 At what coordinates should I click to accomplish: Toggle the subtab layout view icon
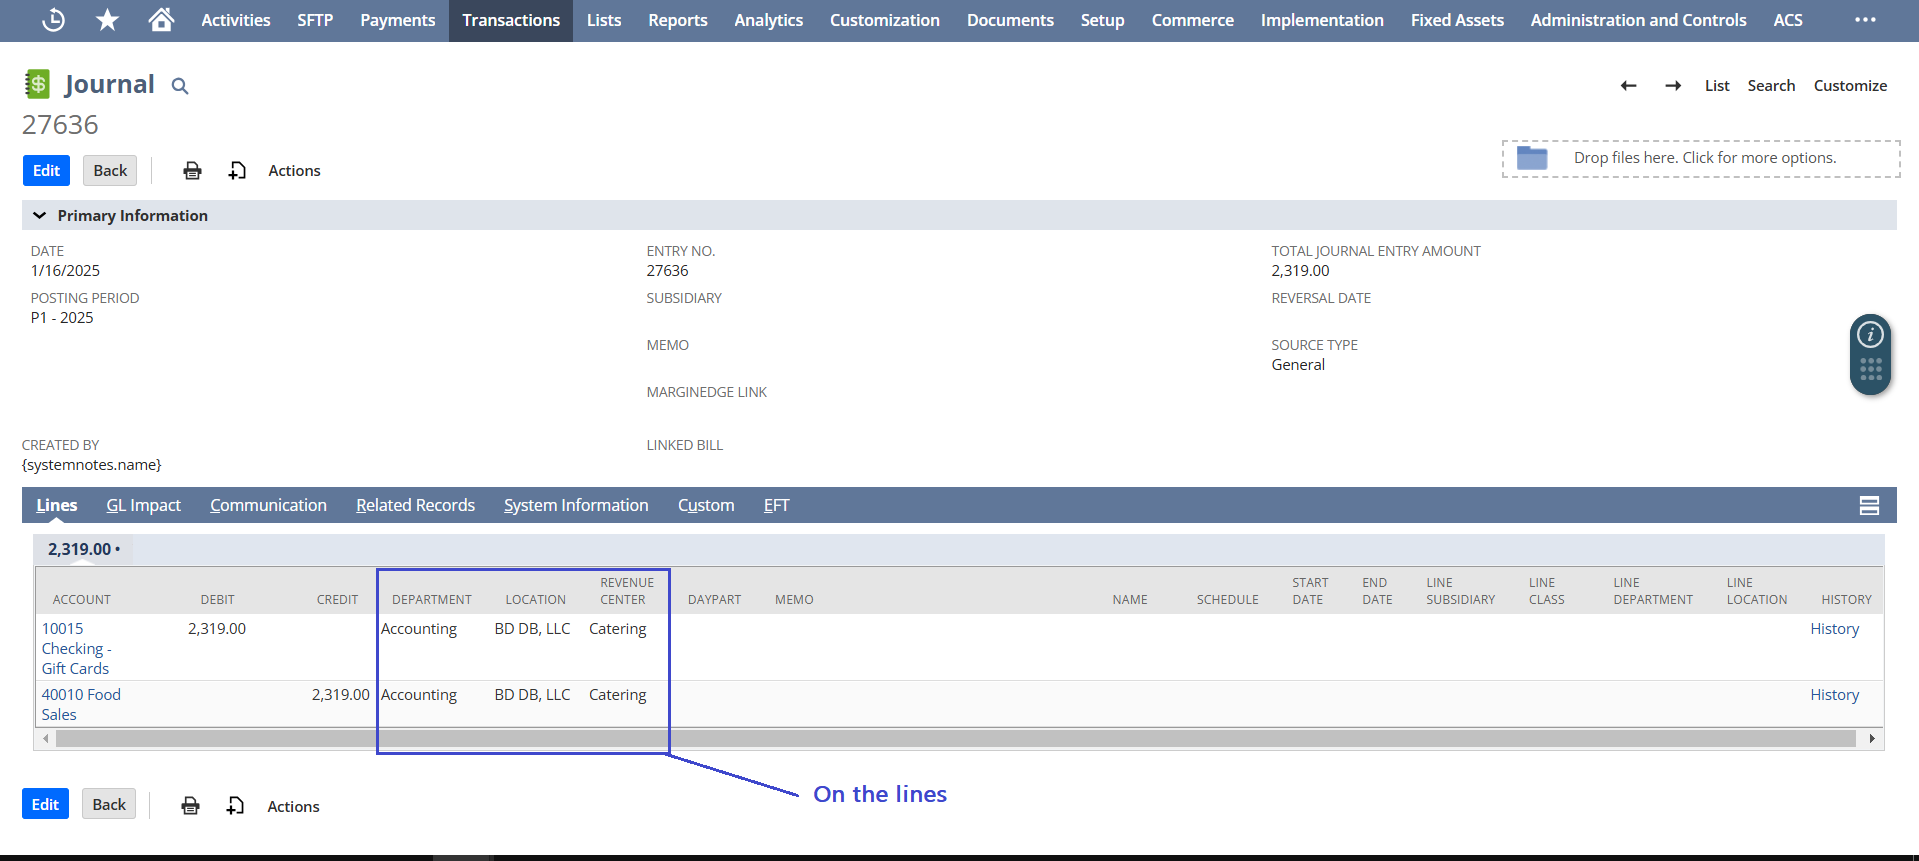click(1868, 506)
